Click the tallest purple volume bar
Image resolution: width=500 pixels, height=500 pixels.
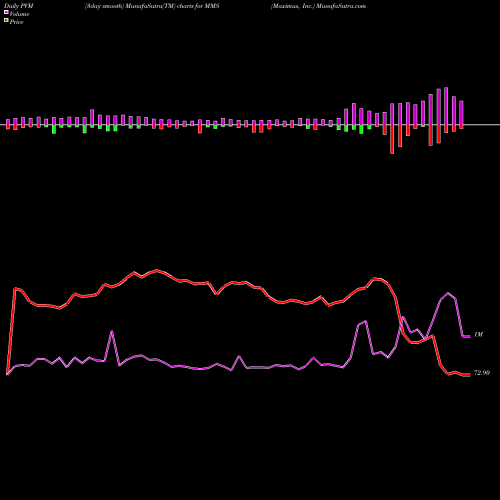[x=446, y=106]
